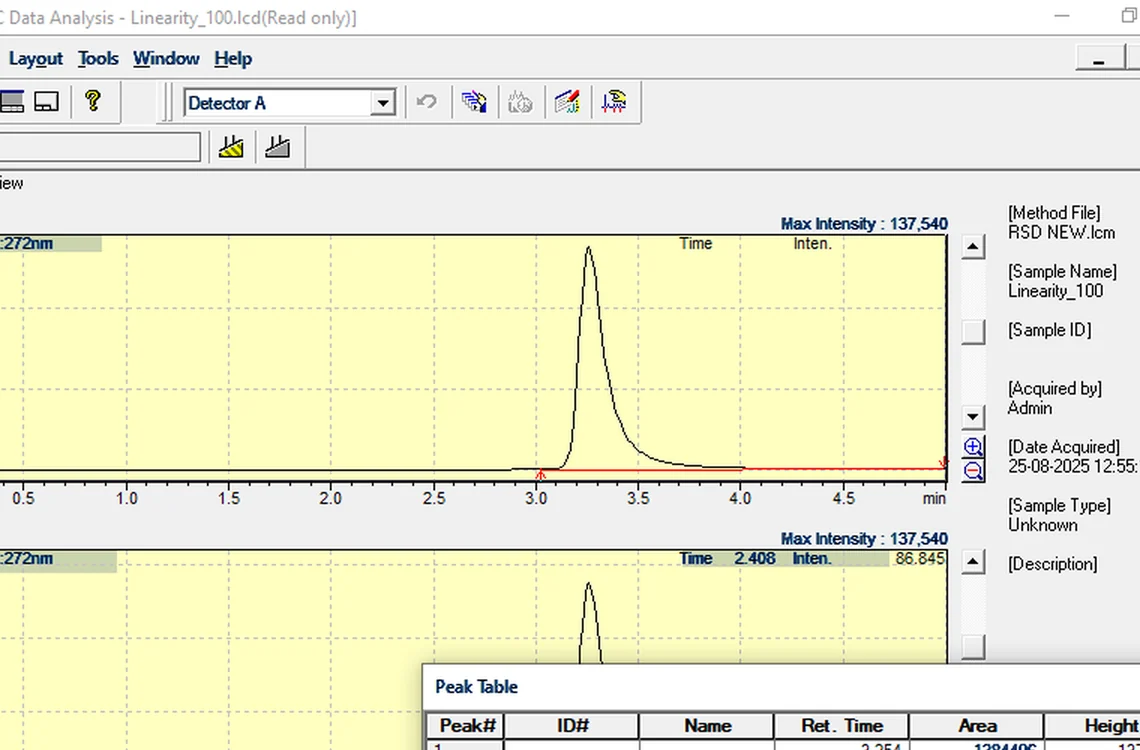This screenshot has width=1140, height=750.
Task: Click the lower Max Intensity : 137,540 label
Action: click(x=864, y=539)
